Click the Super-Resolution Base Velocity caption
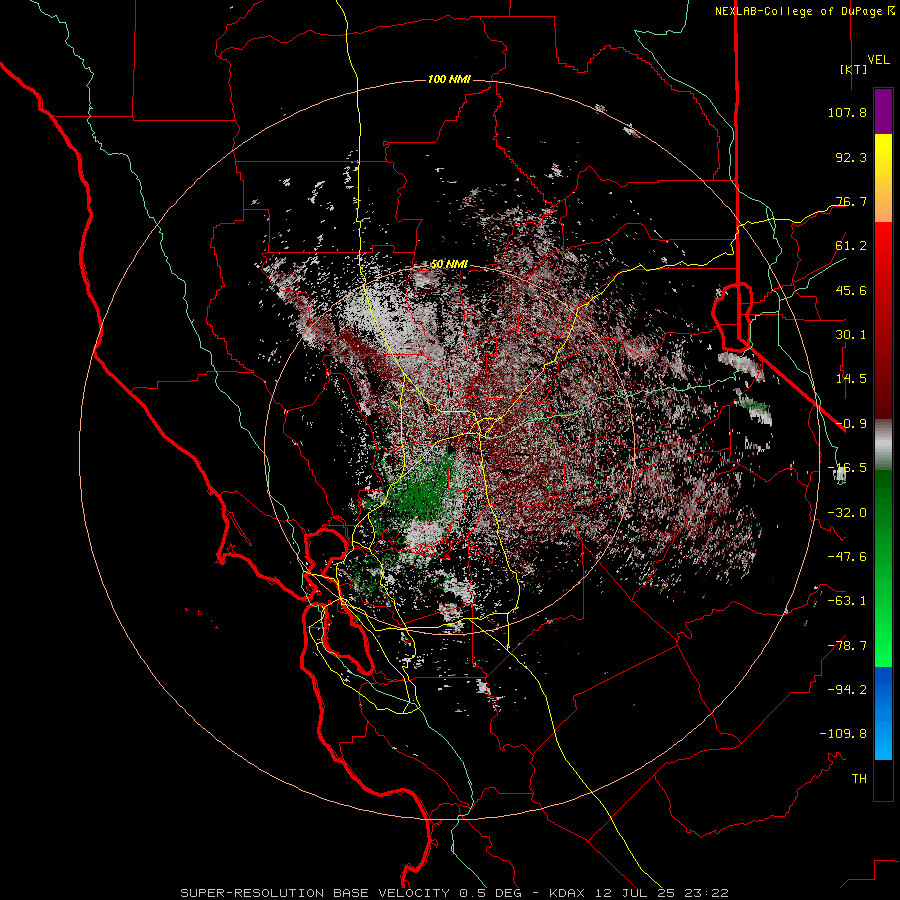Viewport: 900px width, 900px height. pos(455,893)
